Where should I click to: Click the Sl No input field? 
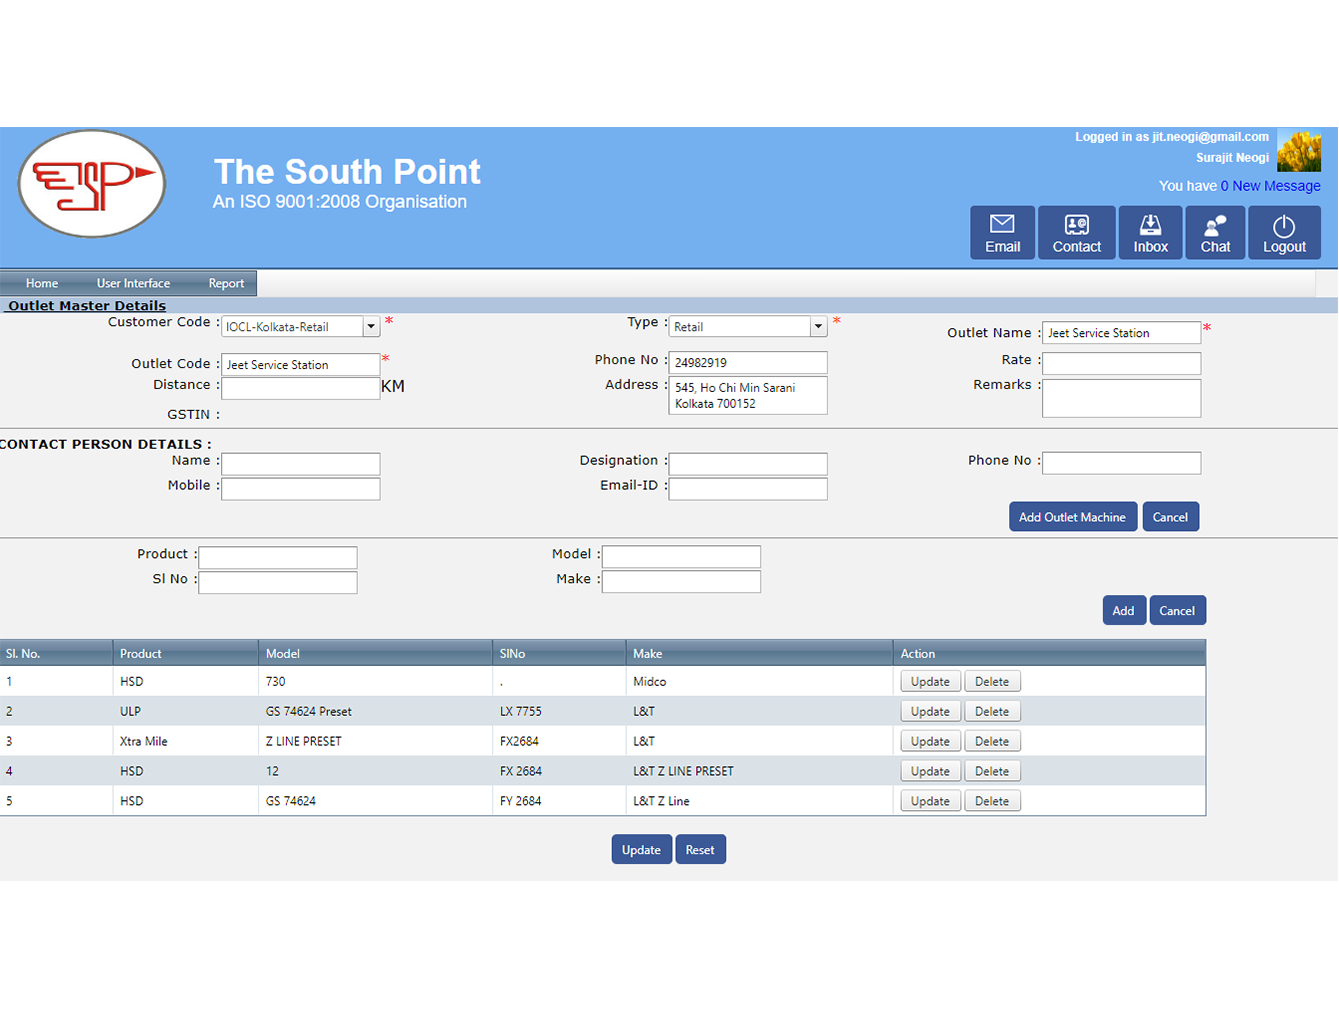(x=278, y=583)
